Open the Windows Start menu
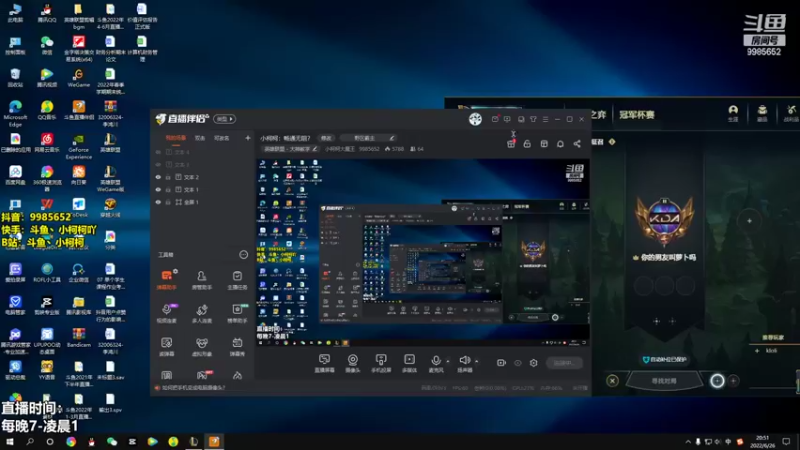This screenshot has height=450, width=800. coord(10,441)
